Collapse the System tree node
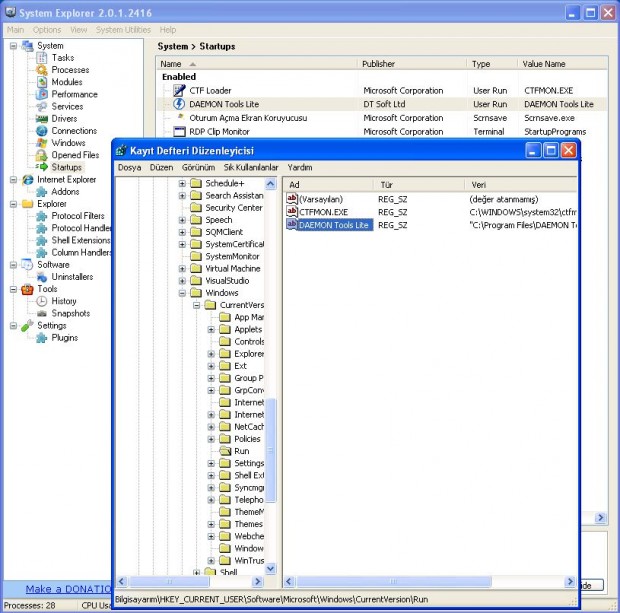The height and width of the screenshot is (613, 620). [x=13, y=46]
